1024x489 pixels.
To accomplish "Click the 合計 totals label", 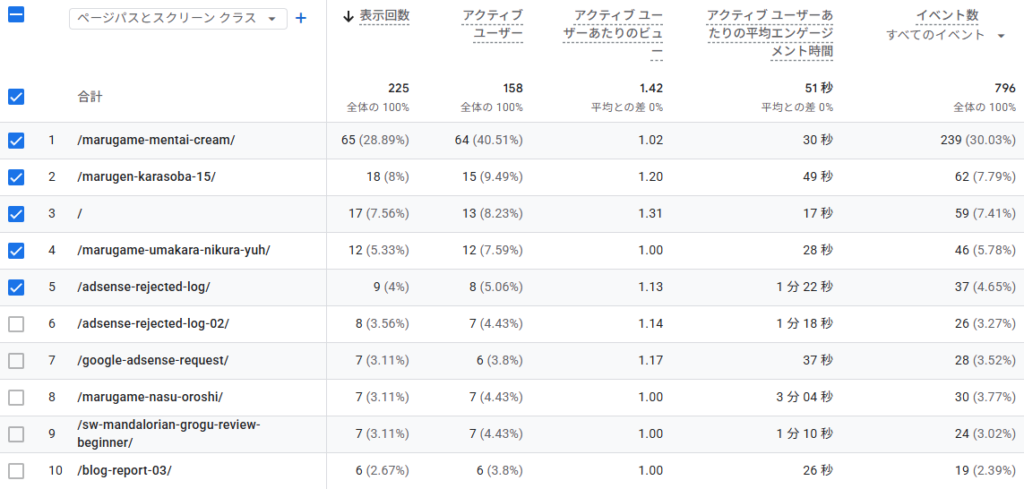I will point(89,97).
